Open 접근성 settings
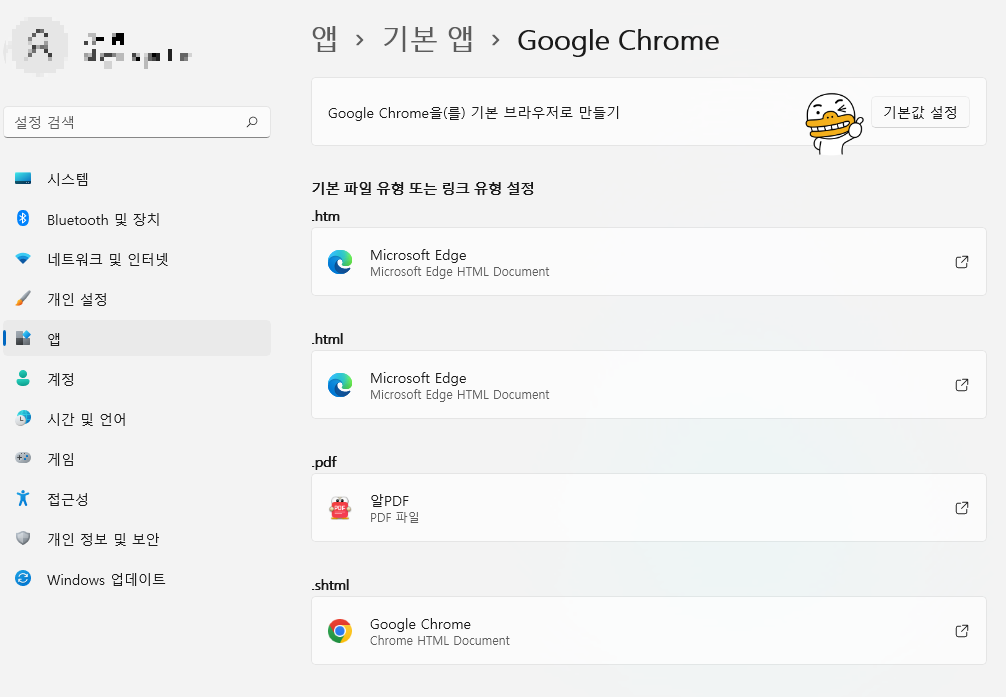This screenshot has width=1006, height=697. point(137,499)
